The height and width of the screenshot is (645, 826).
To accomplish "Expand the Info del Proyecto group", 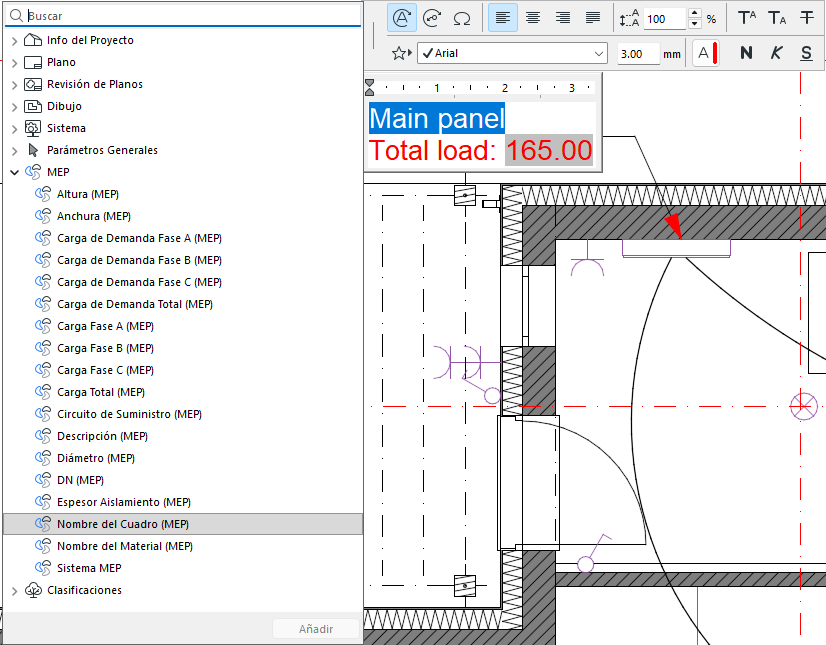I will [14, 41].
